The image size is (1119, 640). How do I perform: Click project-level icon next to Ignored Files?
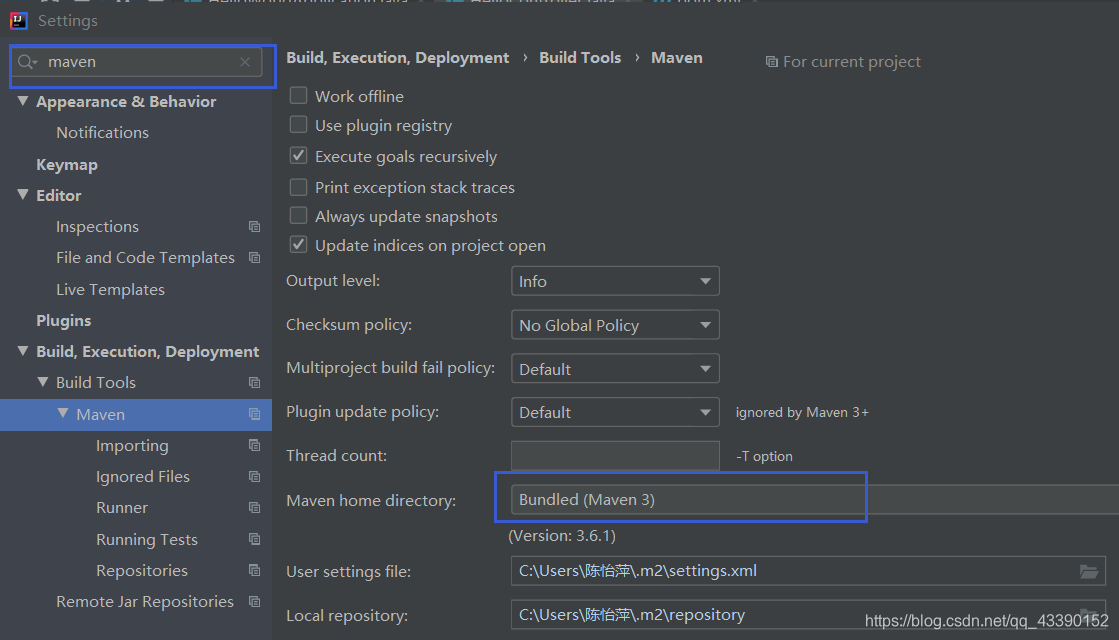[254, 477]
